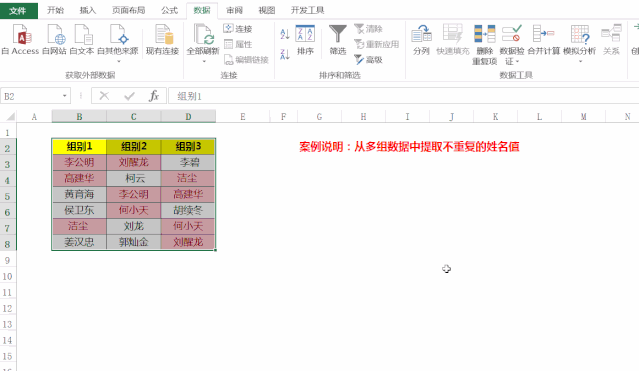Open the 连接 connections button
Viewport: 639px width, 371px height.
click(x=238, y=29)
